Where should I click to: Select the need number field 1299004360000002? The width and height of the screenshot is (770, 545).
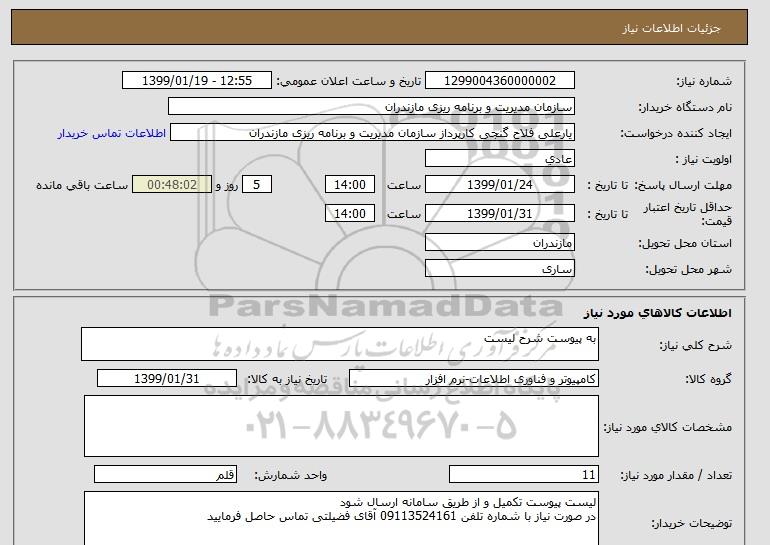pyautogui.click(x=499, y=81)
